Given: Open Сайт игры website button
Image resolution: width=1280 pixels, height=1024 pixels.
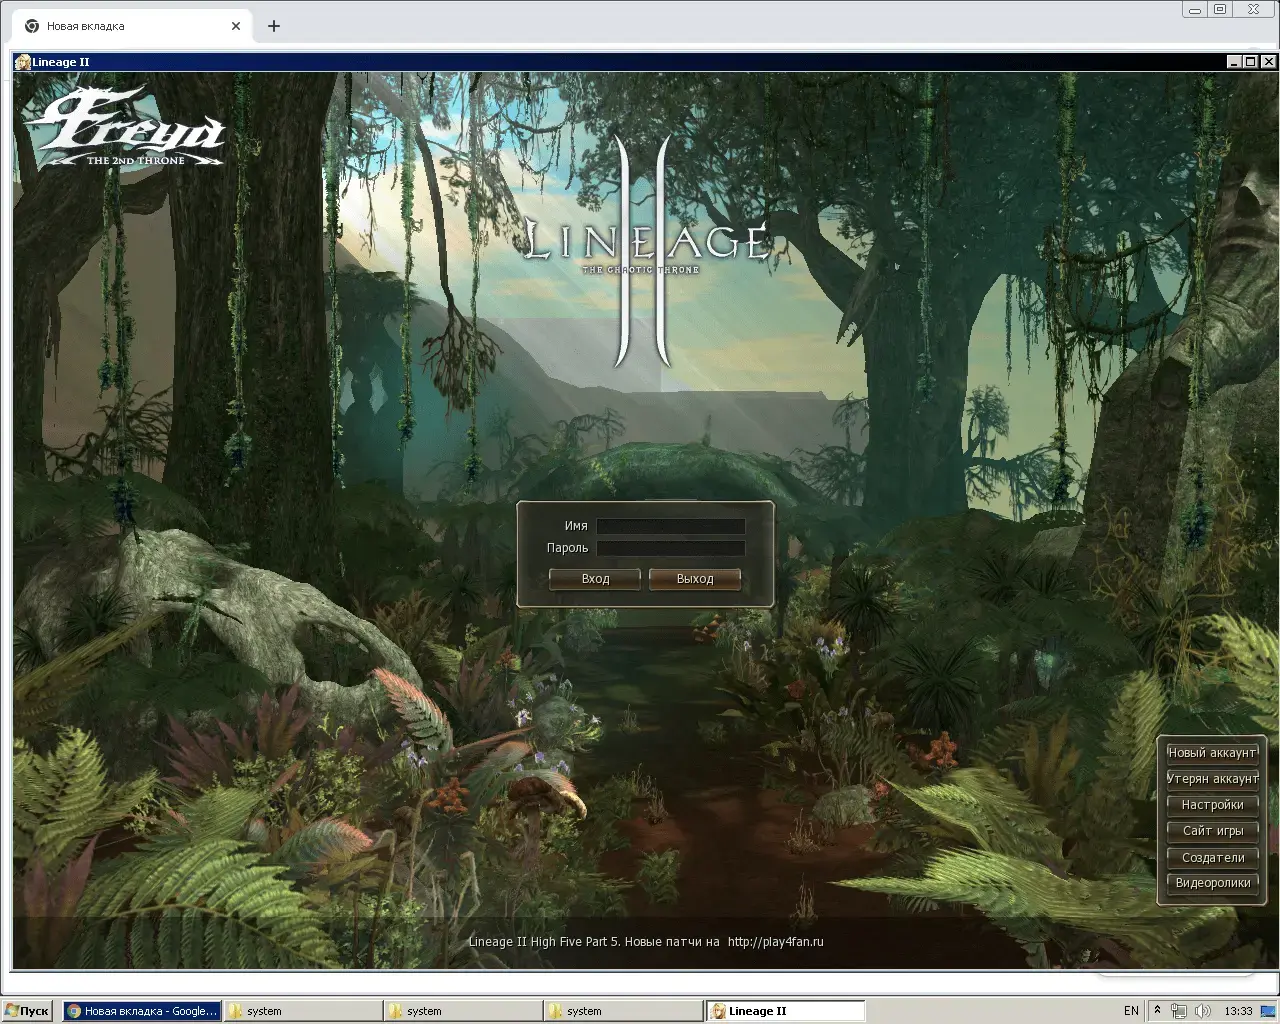Looking at the screenshot, I should (1212, 831).
